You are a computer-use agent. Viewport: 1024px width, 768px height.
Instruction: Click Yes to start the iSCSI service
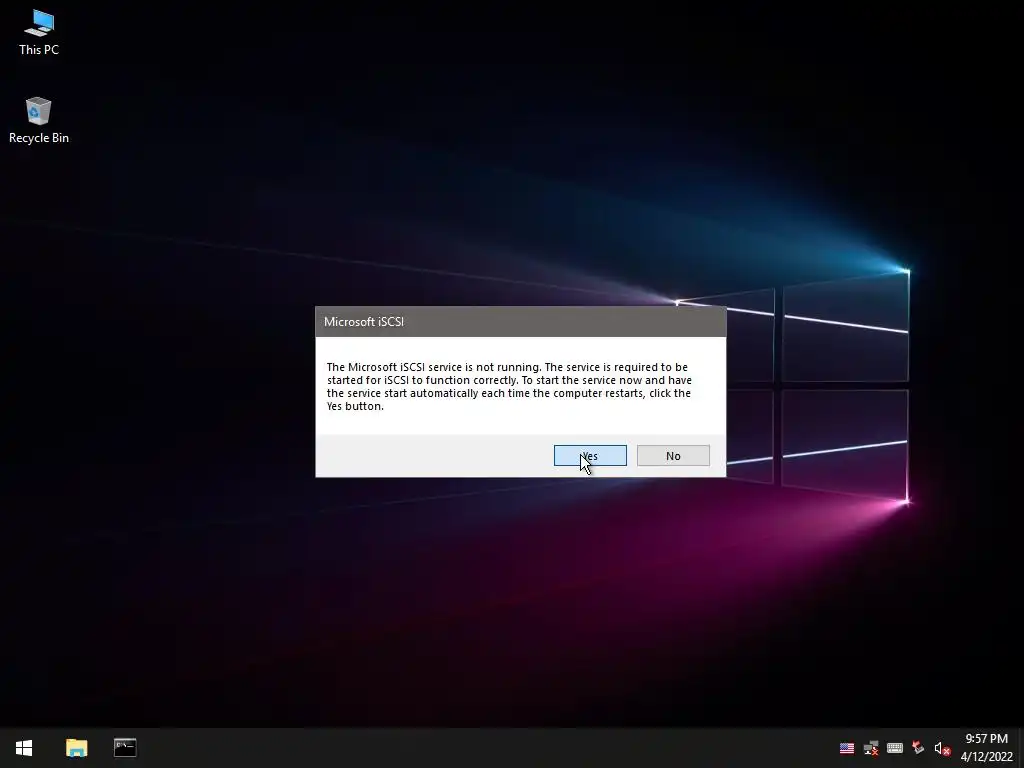590,456
